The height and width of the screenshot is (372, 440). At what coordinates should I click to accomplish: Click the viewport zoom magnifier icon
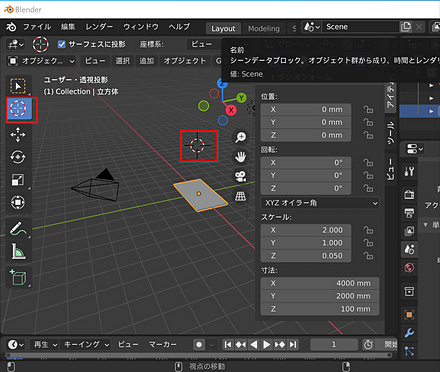coord(240,137)
